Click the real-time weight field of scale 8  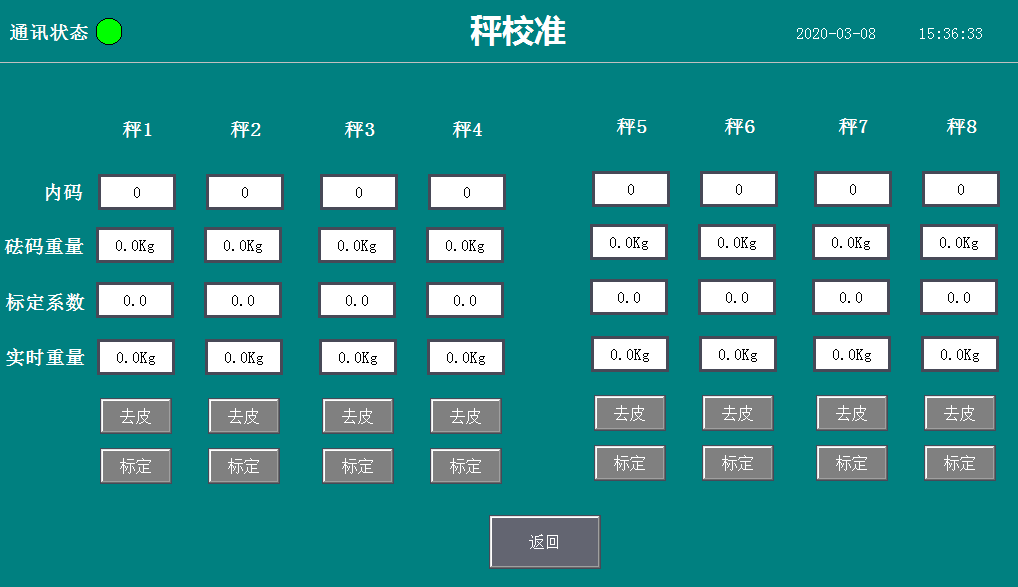960,354
